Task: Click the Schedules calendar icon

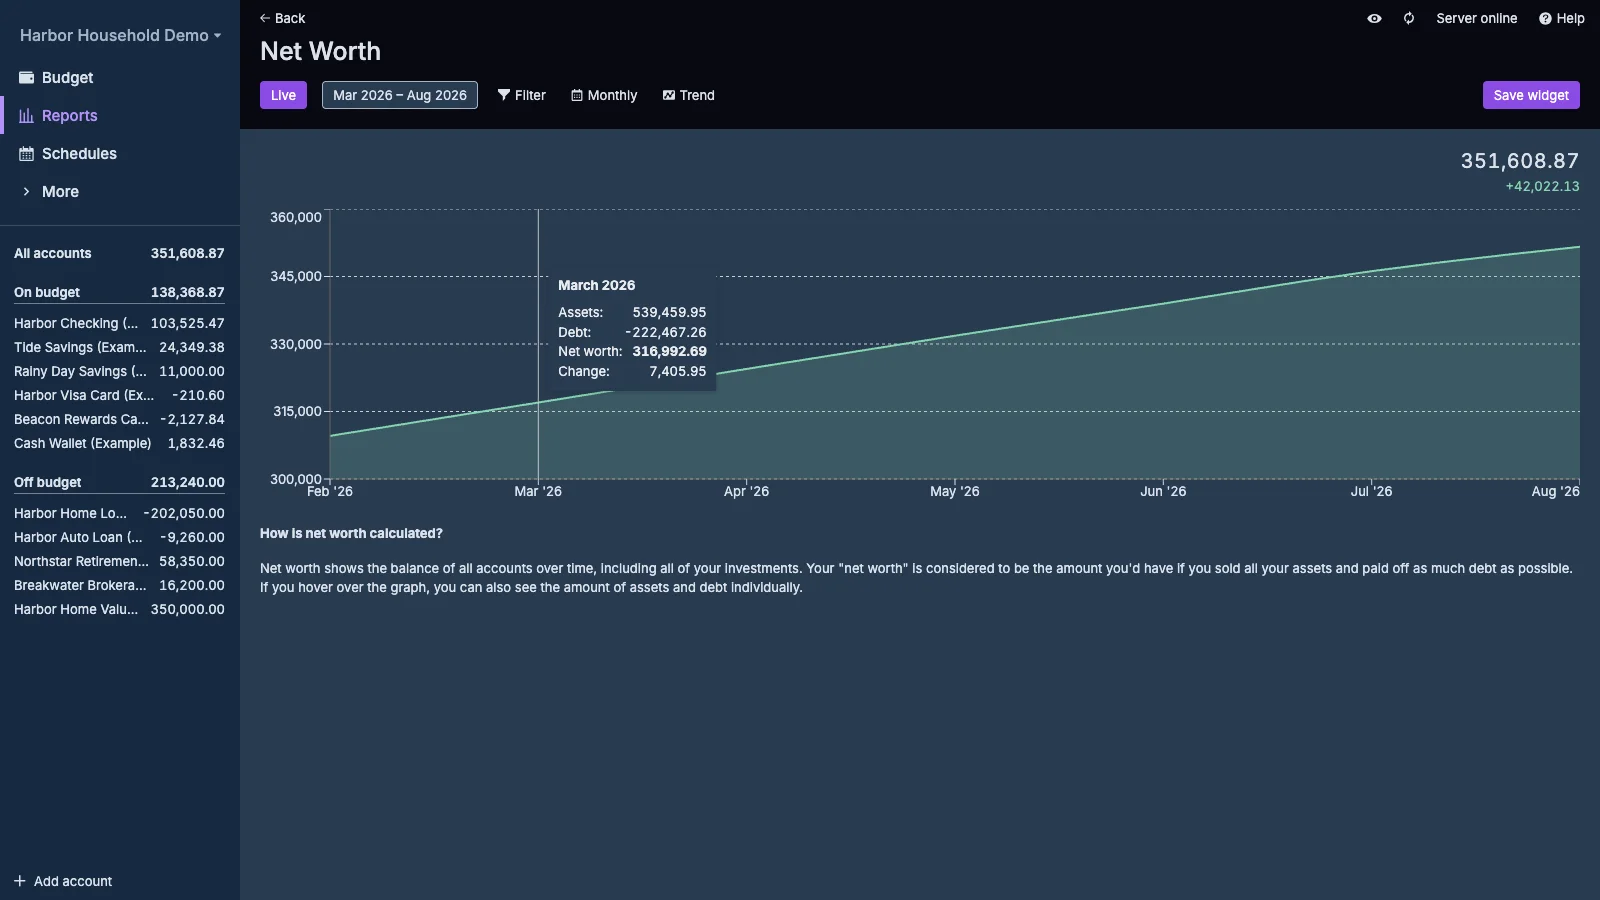Action: (27, 153)
